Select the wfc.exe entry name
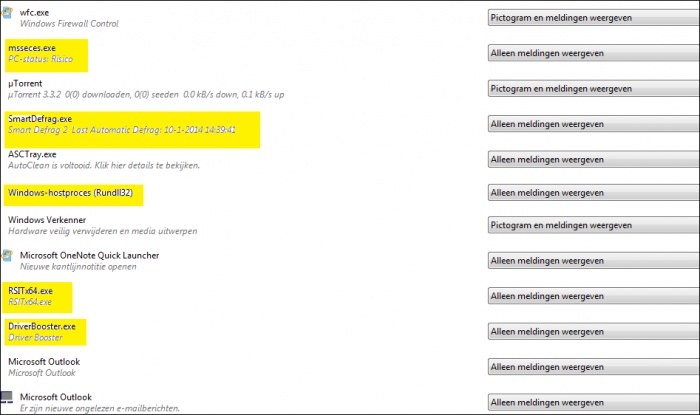This screenshot has height=415, width=700. pos(34,12)
